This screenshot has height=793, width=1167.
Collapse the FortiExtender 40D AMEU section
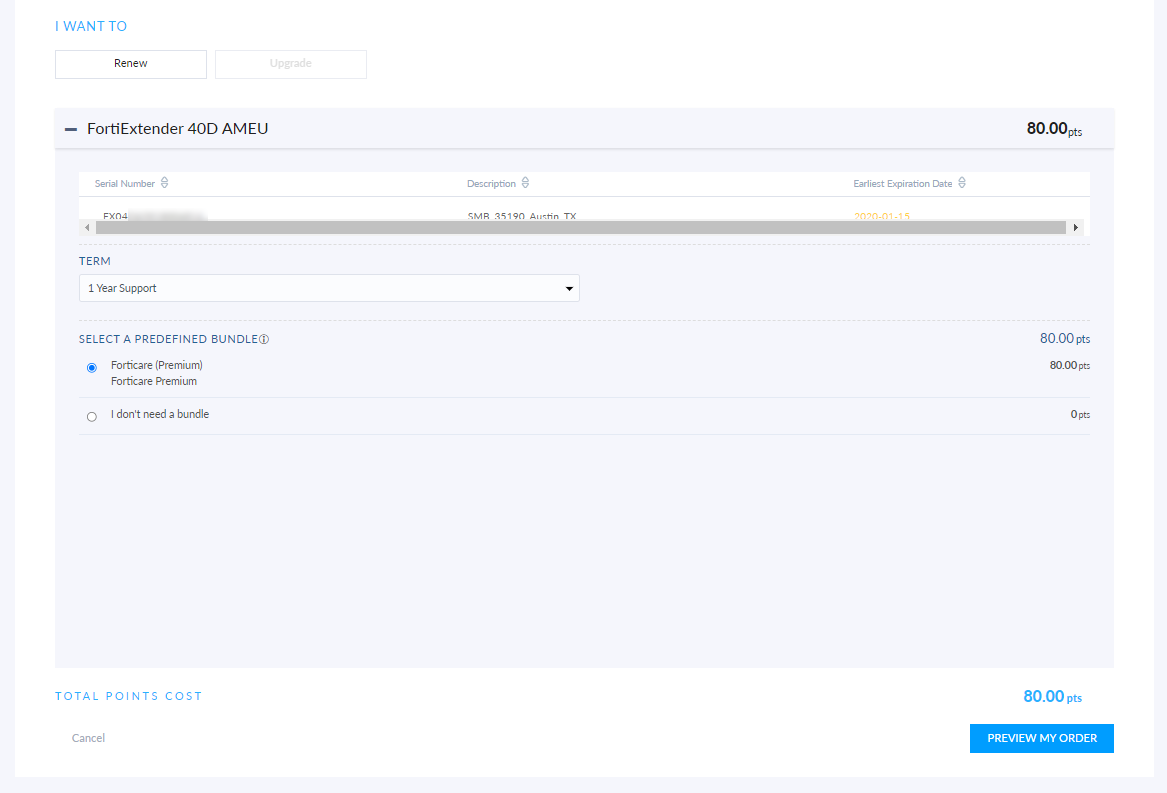coord(71,130)
